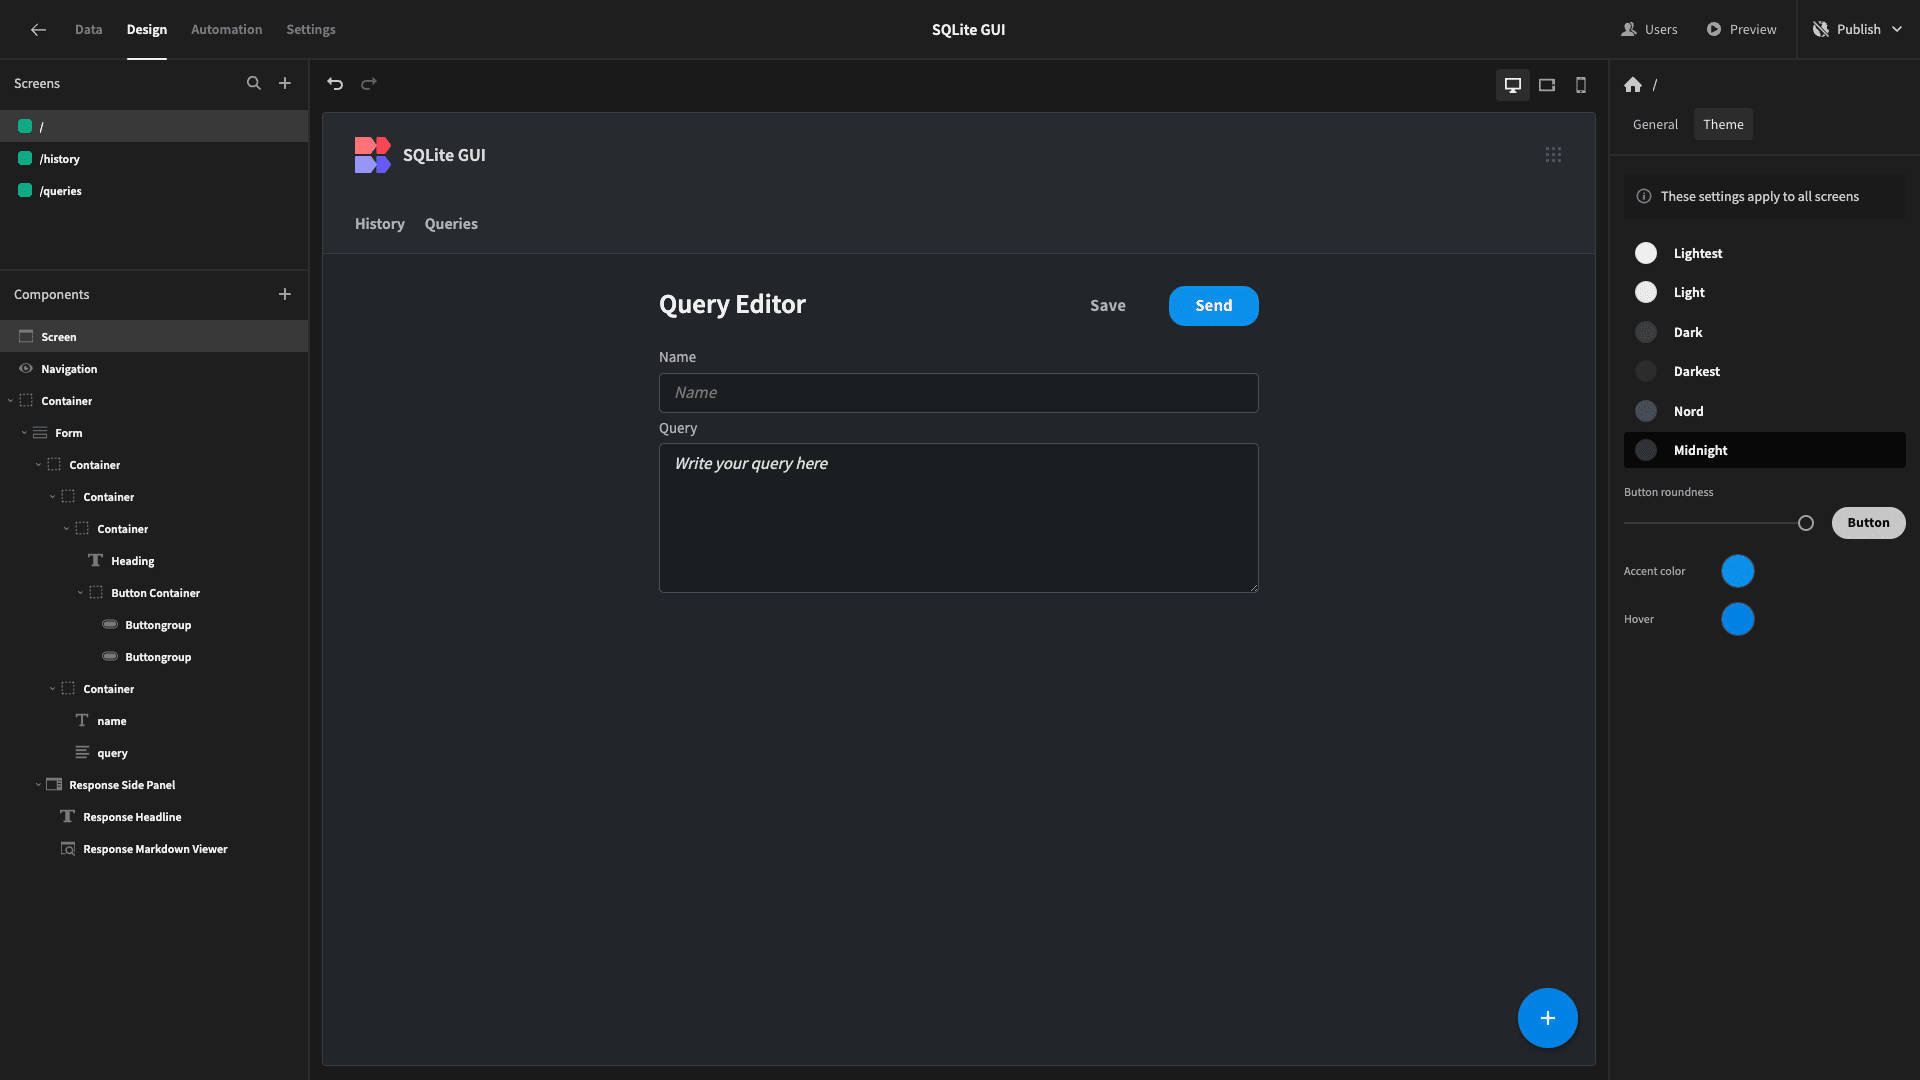Select Response Markdown Viewer component
Image resolution: width=1920 pixels, height=1080 pixels.
154,849
